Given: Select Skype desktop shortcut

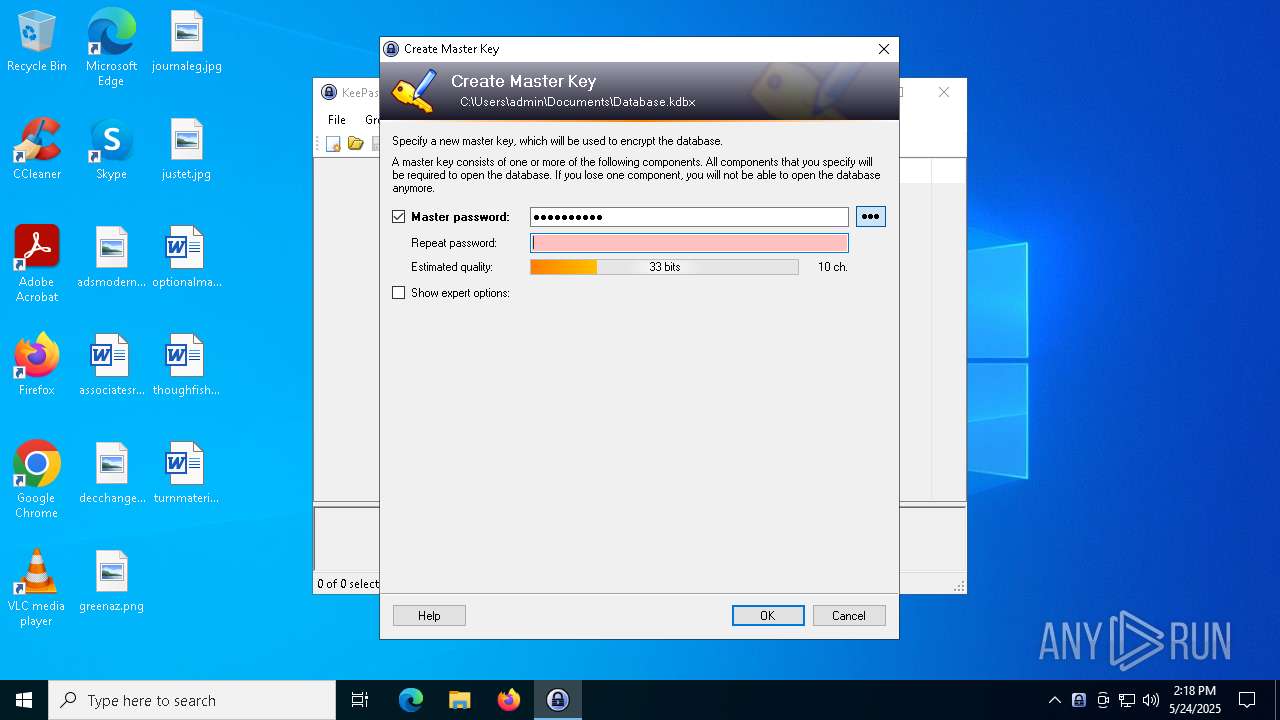Looking at the screenshot, I should click(111, 149).
